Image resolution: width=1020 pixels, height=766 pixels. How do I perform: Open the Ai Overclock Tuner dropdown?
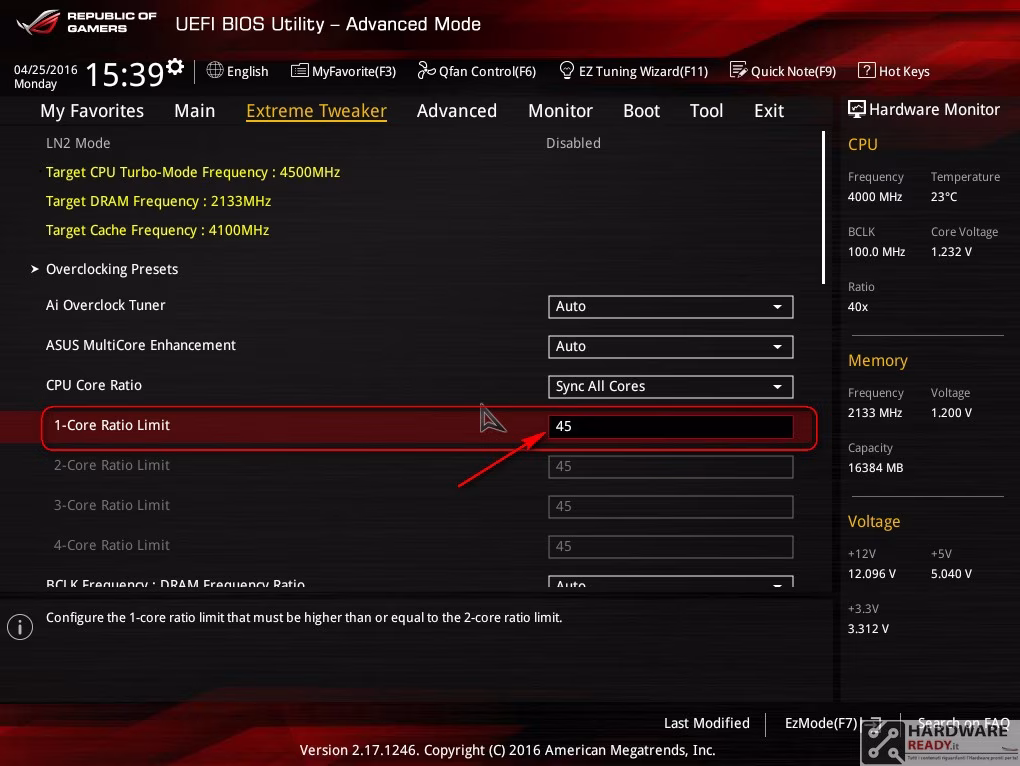(x=670, y=307)
